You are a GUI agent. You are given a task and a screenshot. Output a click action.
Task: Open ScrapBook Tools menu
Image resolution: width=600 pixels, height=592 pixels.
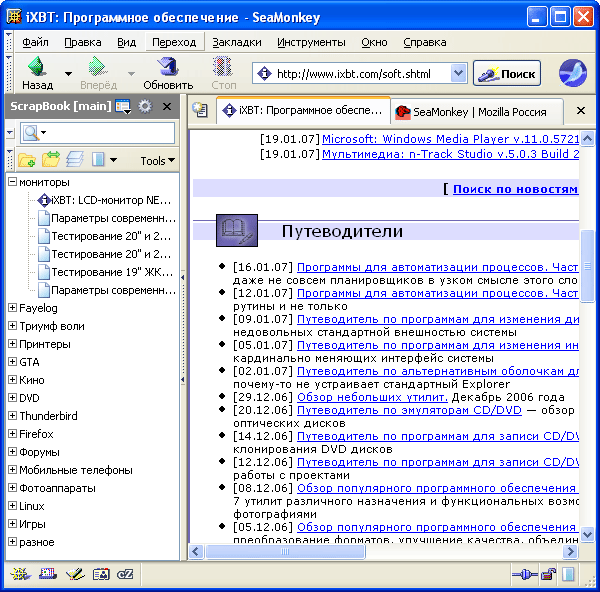pyautogui.click(x=157, y=161)
